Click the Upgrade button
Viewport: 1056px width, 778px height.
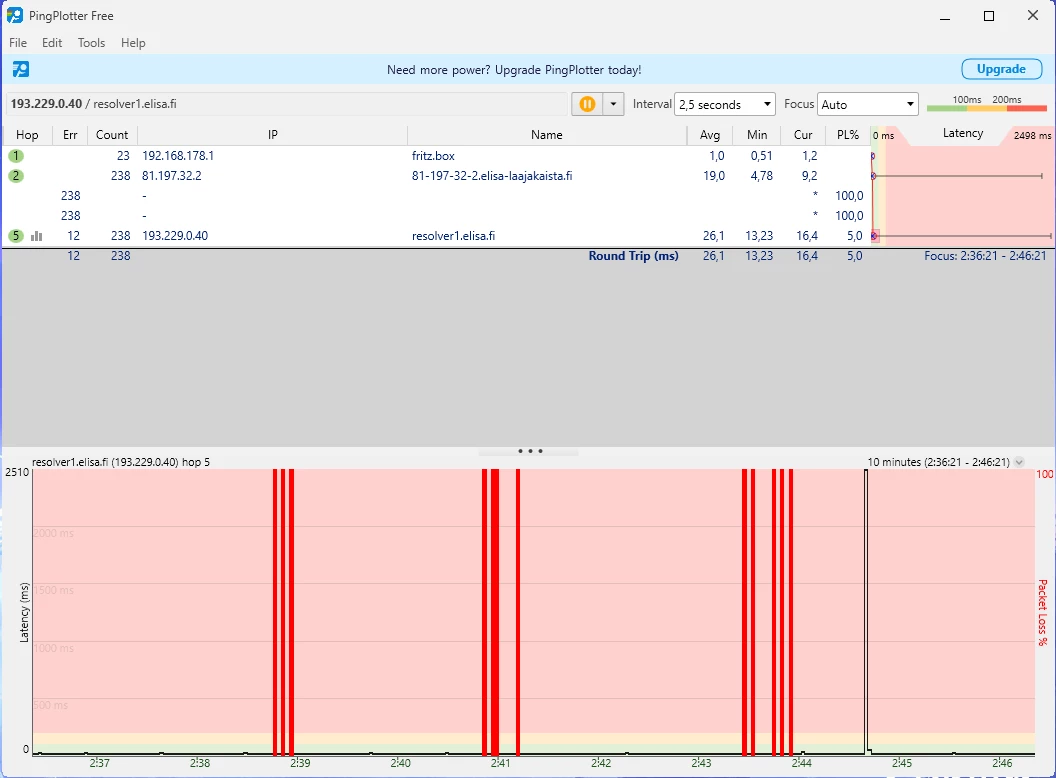pyautogui.click(x=1001, y=69)
